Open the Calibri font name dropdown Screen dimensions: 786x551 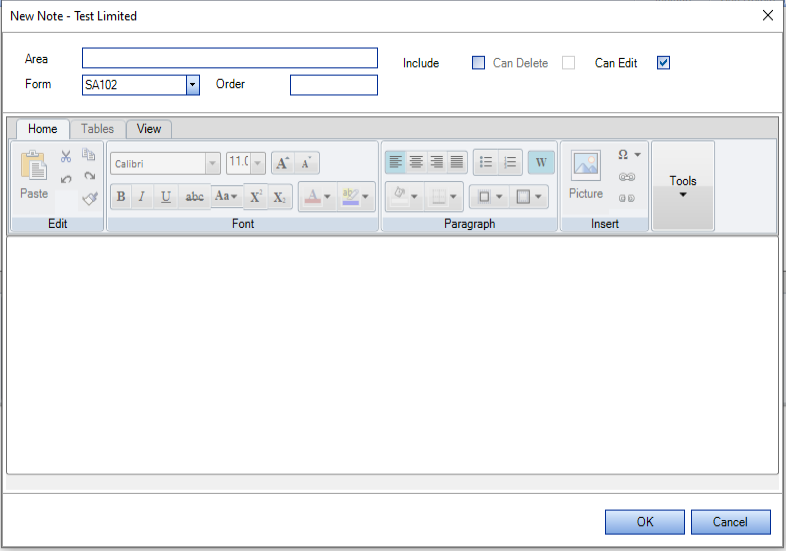tap(213, 163)
